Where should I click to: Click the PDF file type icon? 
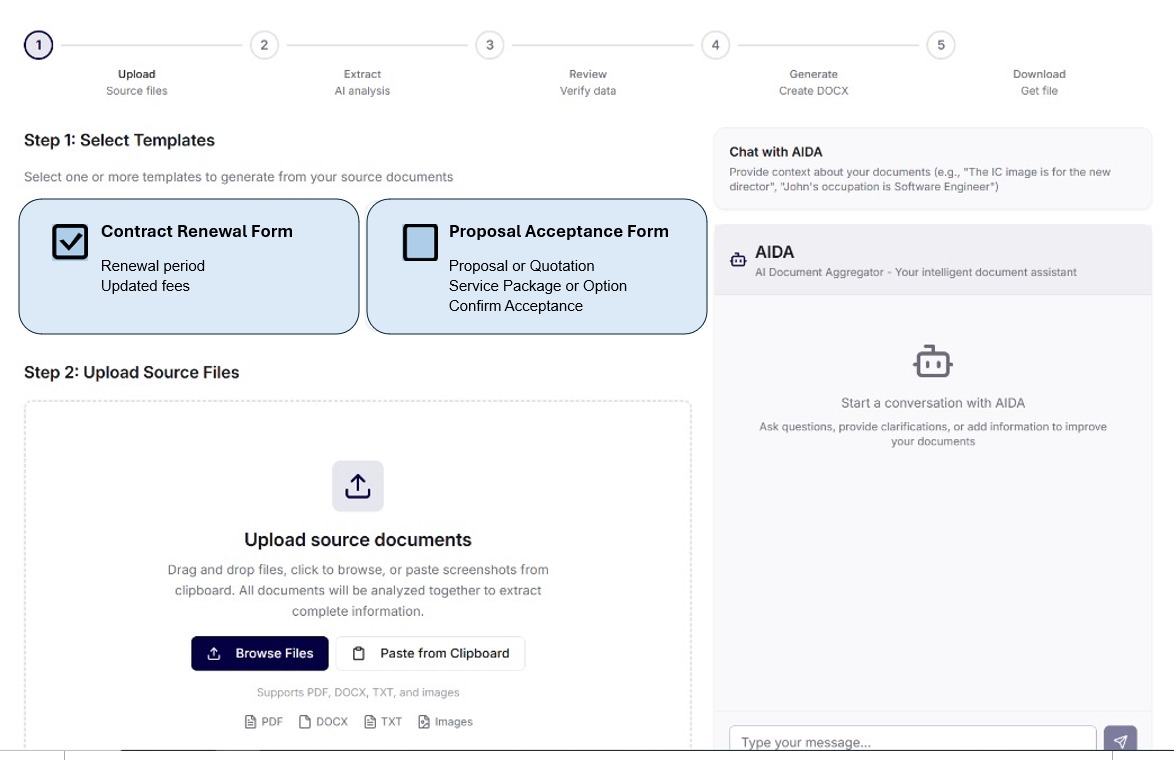(x=250, y=722)
